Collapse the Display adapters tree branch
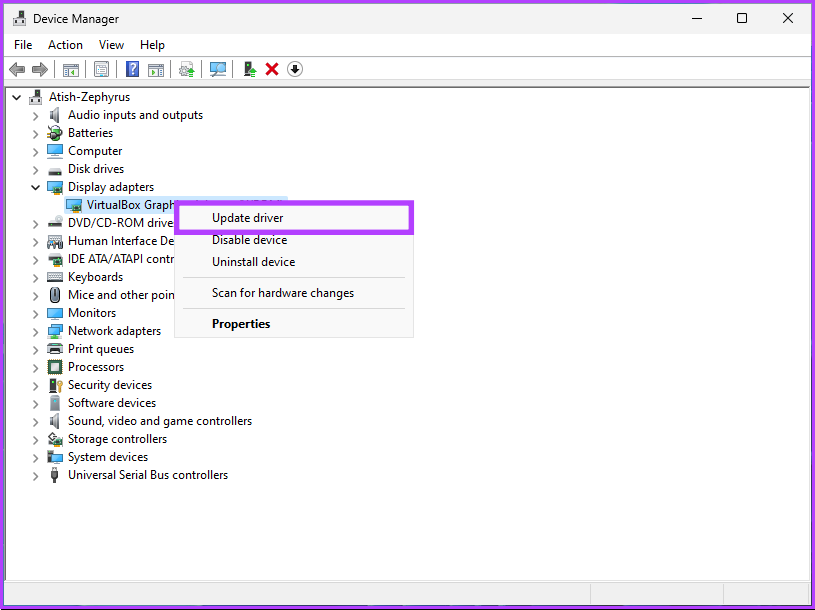The height and width of the screenshot is (610, 815). click(x=35, y=187)
